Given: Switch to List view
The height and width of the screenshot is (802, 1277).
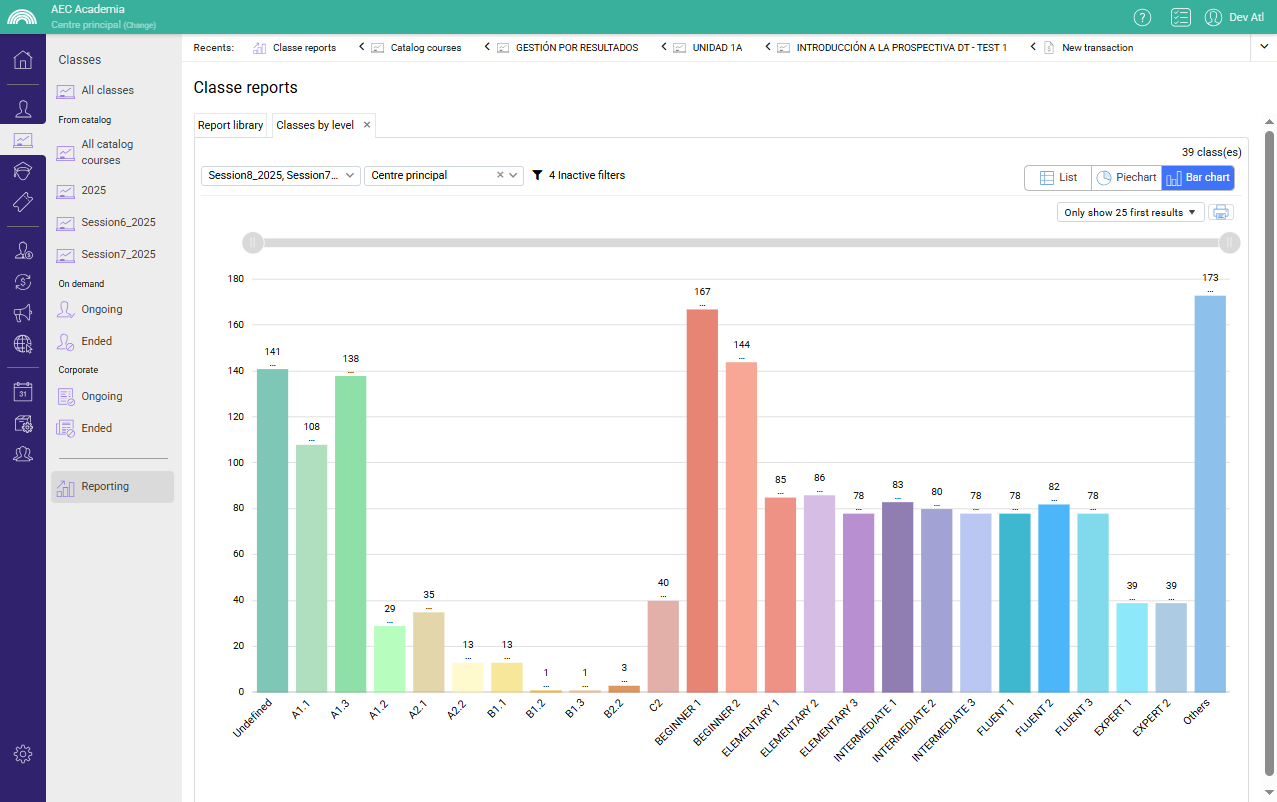Looking at the screenshot, I should coord(1058,177).
